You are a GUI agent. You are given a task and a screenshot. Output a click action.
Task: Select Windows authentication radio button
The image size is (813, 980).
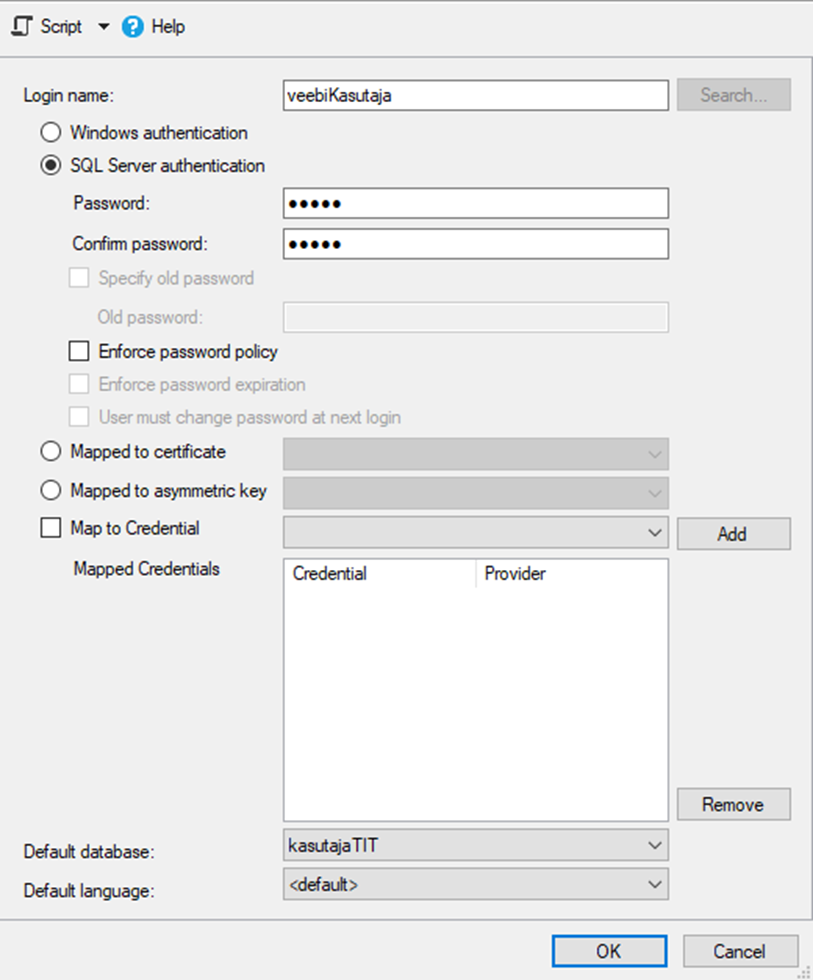(50, 132)
